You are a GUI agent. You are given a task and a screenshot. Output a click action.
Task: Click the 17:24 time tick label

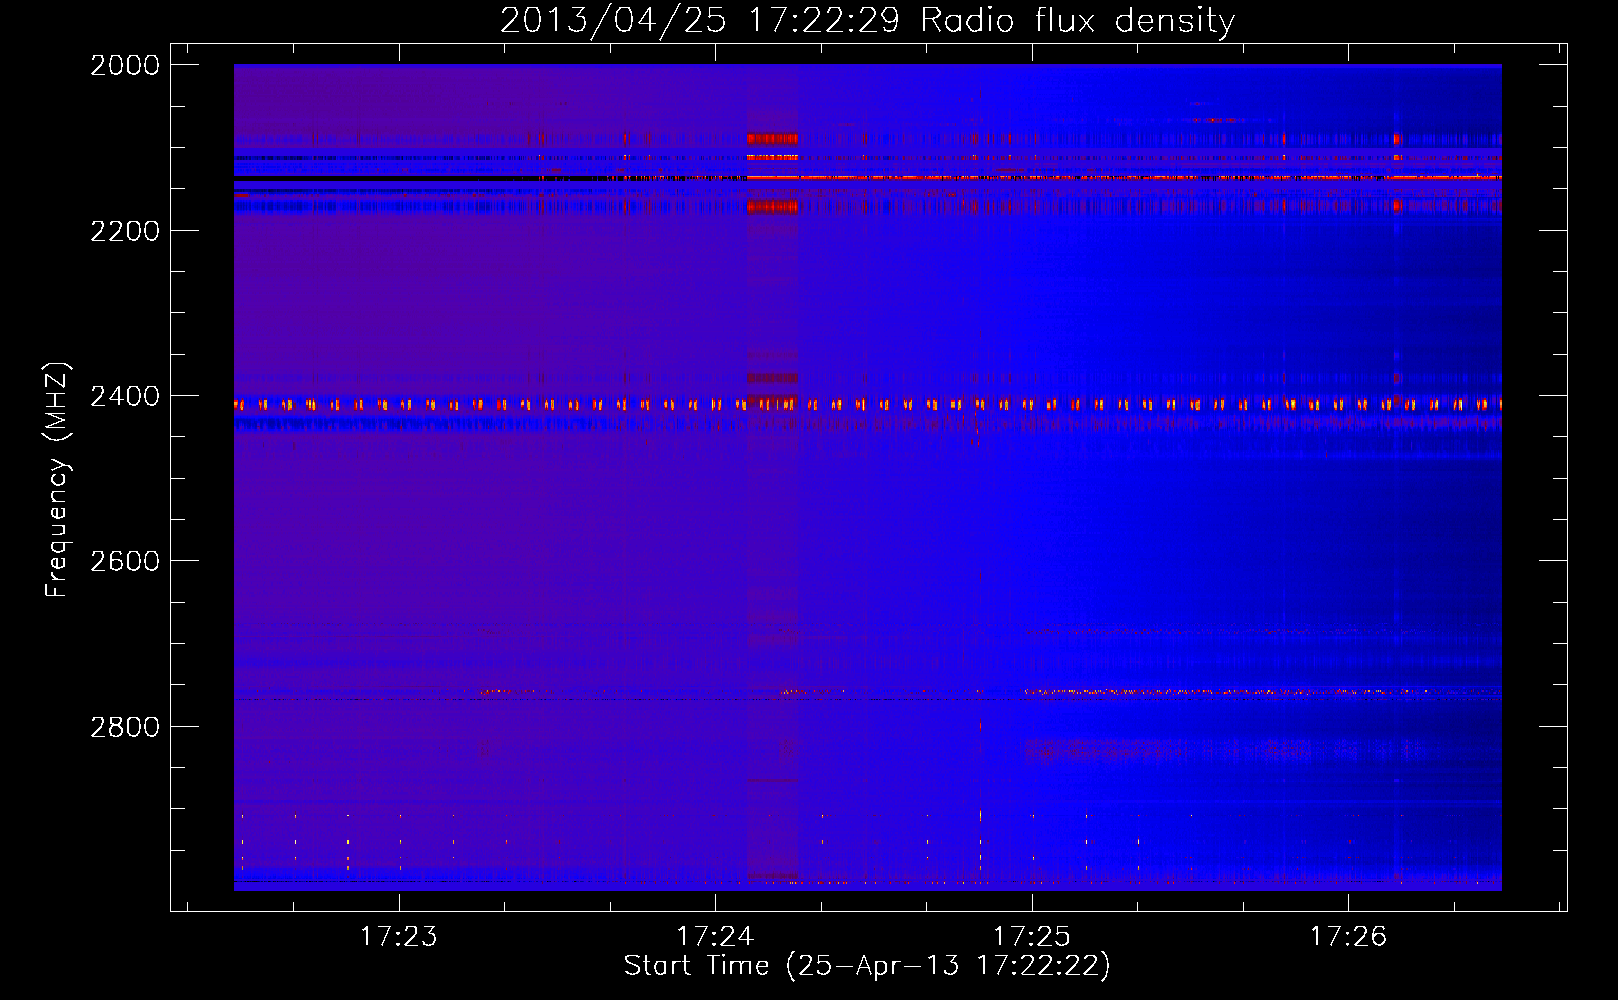[x=715, y=936]
